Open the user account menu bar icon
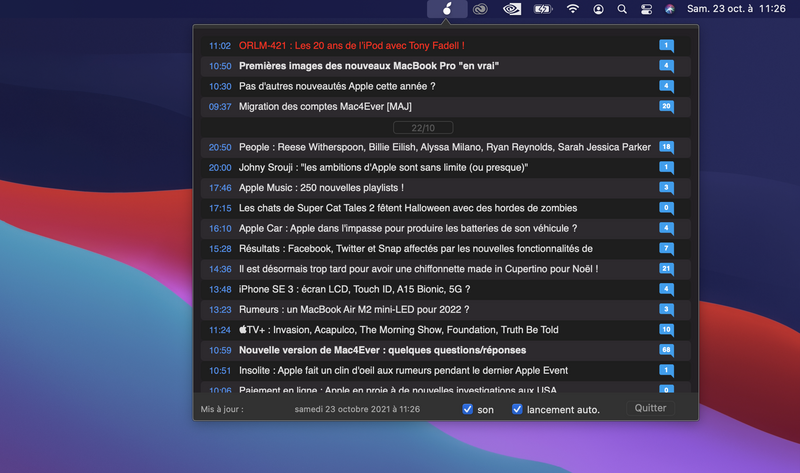Screen dimensions: 800x473 pos(598,9)
